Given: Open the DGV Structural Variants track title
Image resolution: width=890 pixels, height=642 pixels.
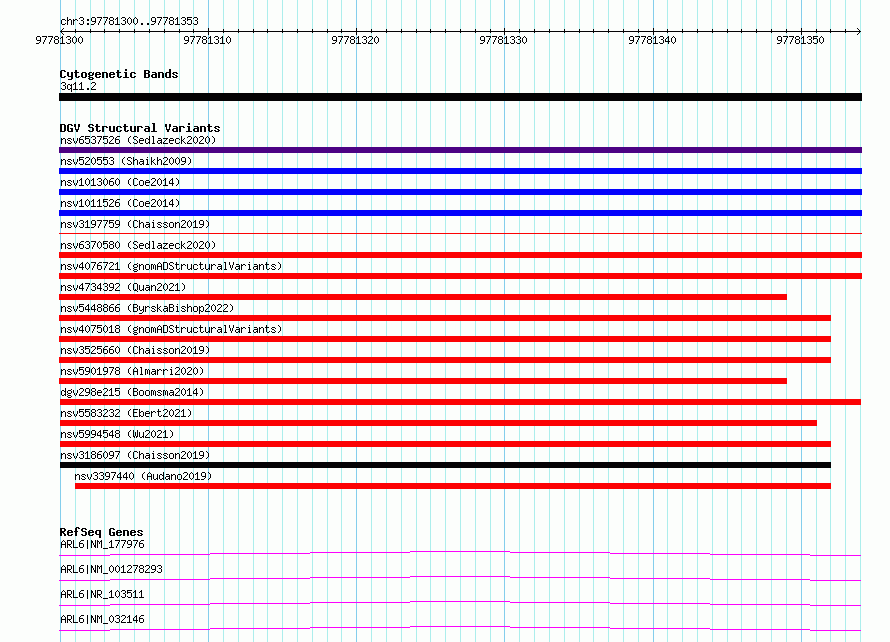Looking at the screenshot, I should point(140,128).
